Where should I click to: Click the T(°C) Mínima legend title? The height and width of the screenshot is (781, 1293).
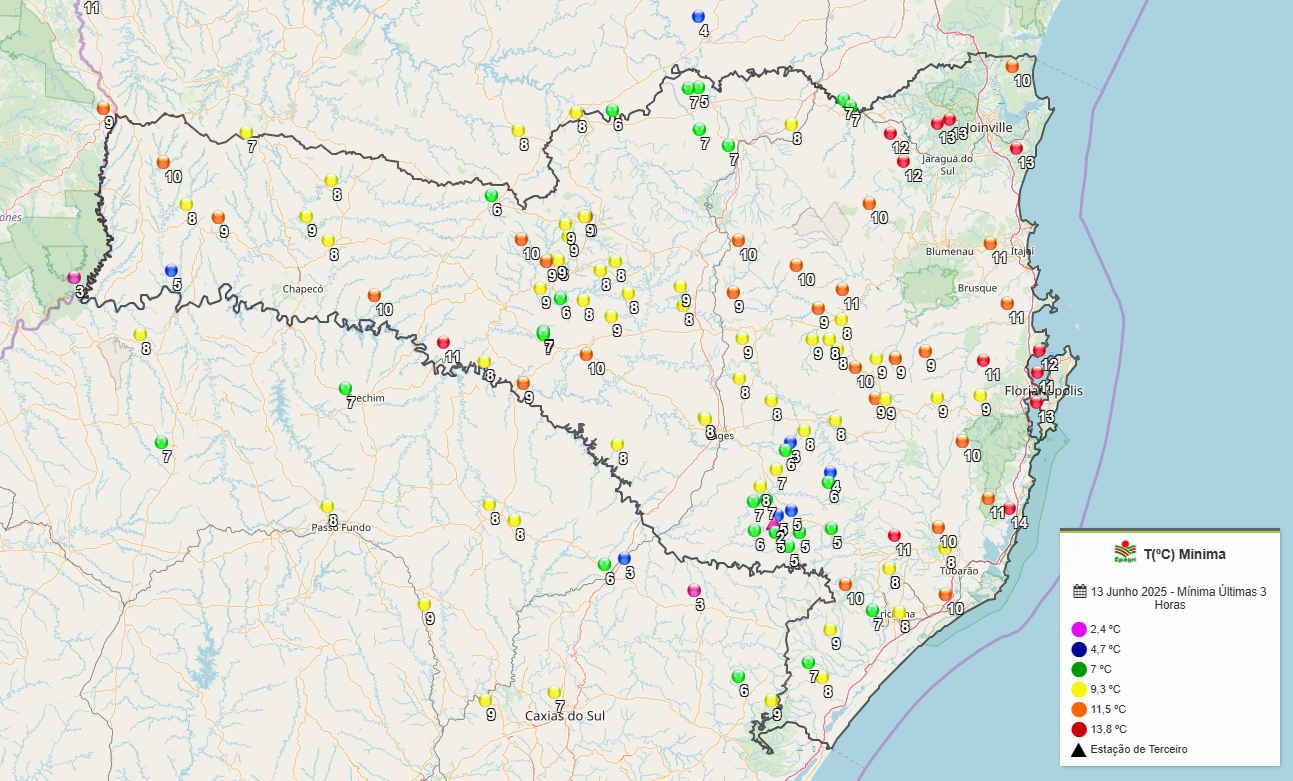pos(1184,554)
